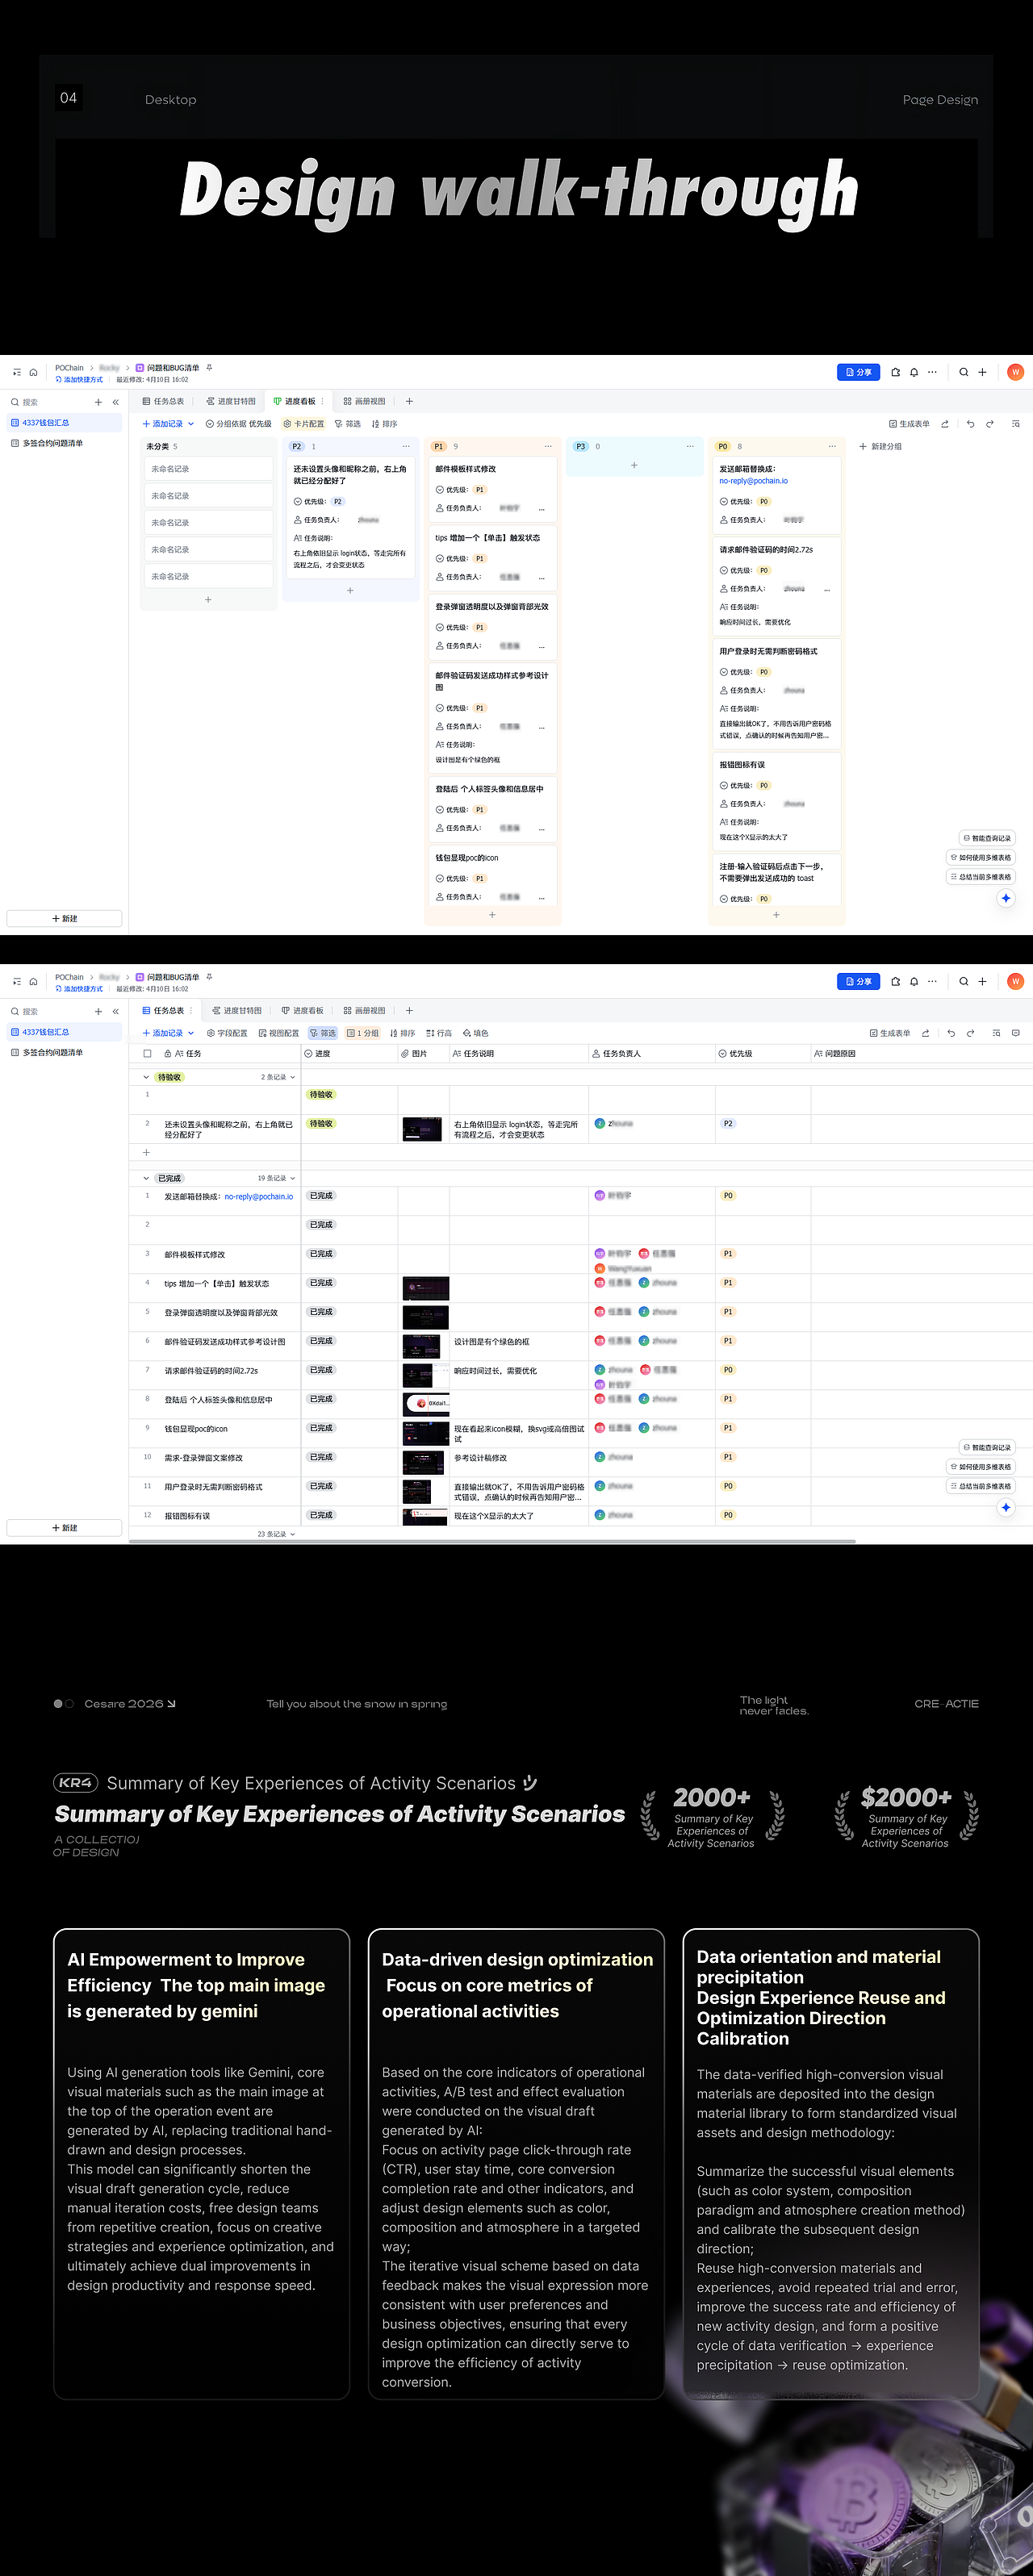Click 如何使用多维表格 chip in table window

[981, 1467]
